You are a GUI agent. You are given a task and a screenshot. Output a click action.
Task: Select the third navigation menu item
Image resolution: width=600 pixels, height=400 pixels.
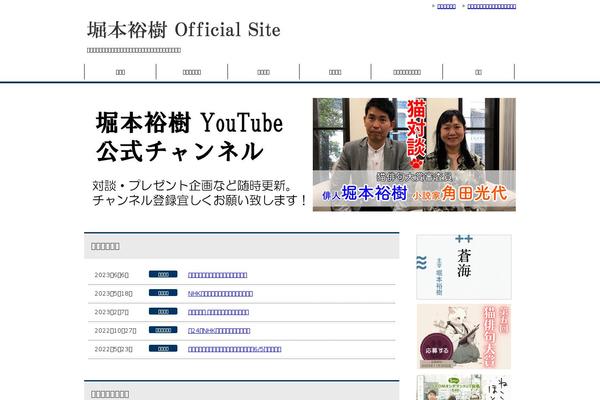click(263, 72)
